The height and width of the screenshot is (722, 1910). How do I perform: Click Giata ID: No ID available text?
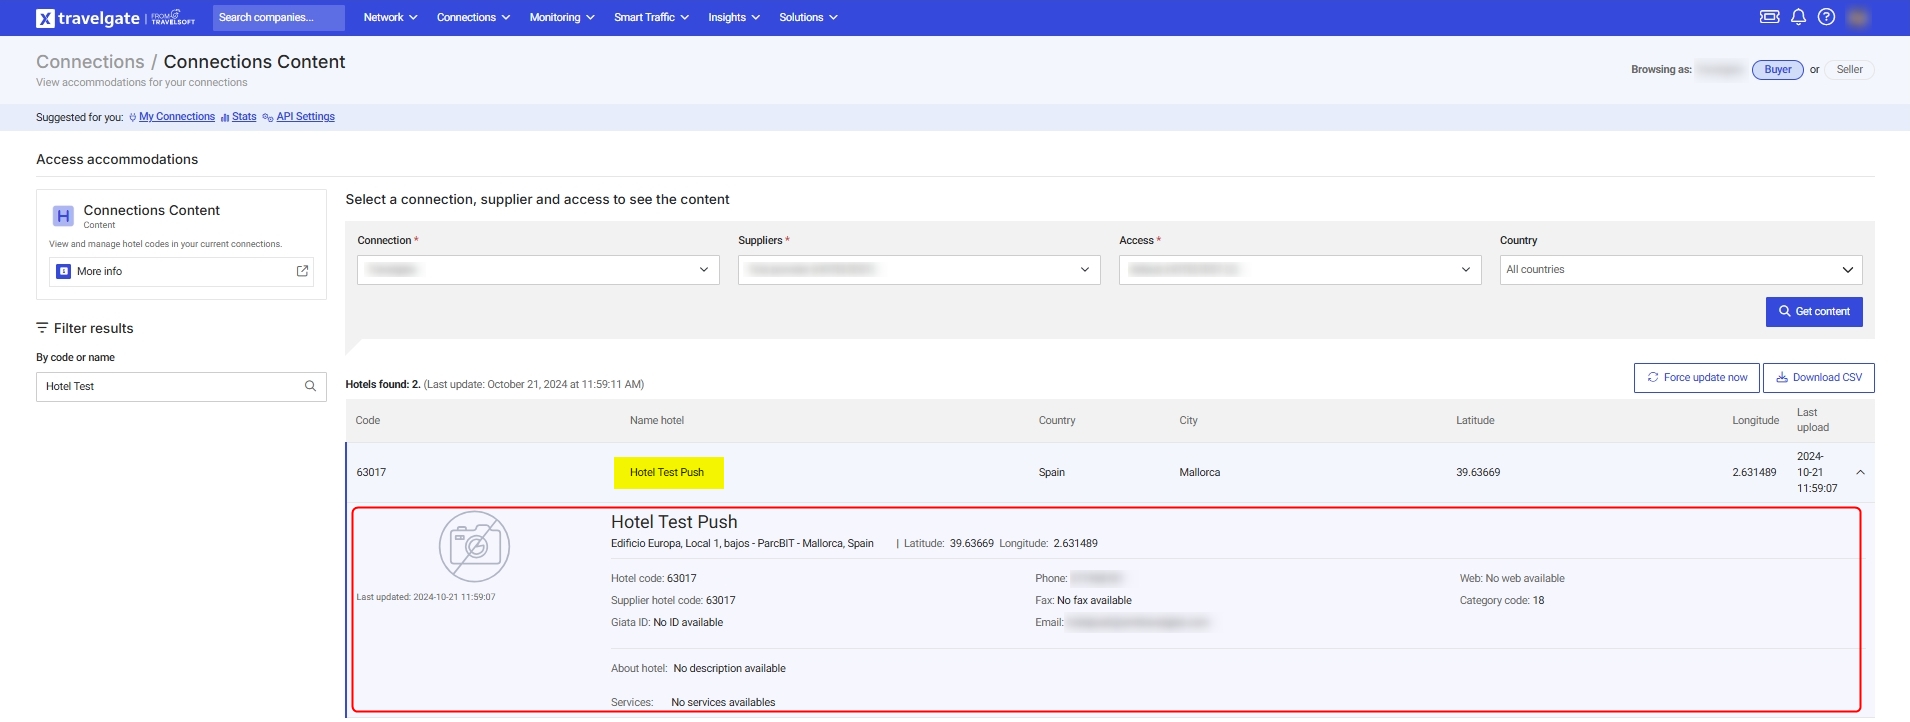point(667,623)
